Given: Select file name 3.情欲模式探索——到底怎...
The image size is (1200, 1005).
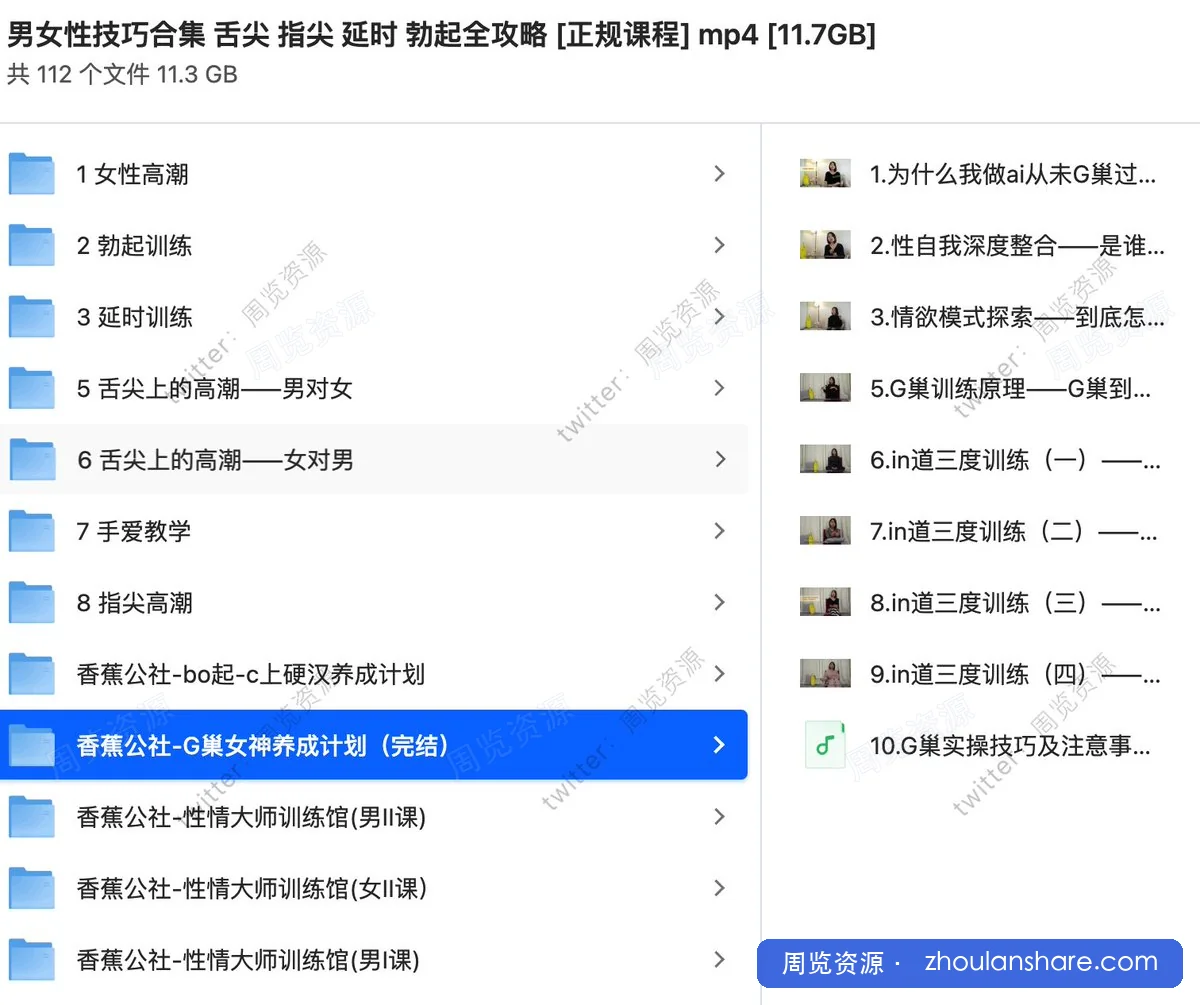Looking at the screenshot, I should (x=1017, y=318).
